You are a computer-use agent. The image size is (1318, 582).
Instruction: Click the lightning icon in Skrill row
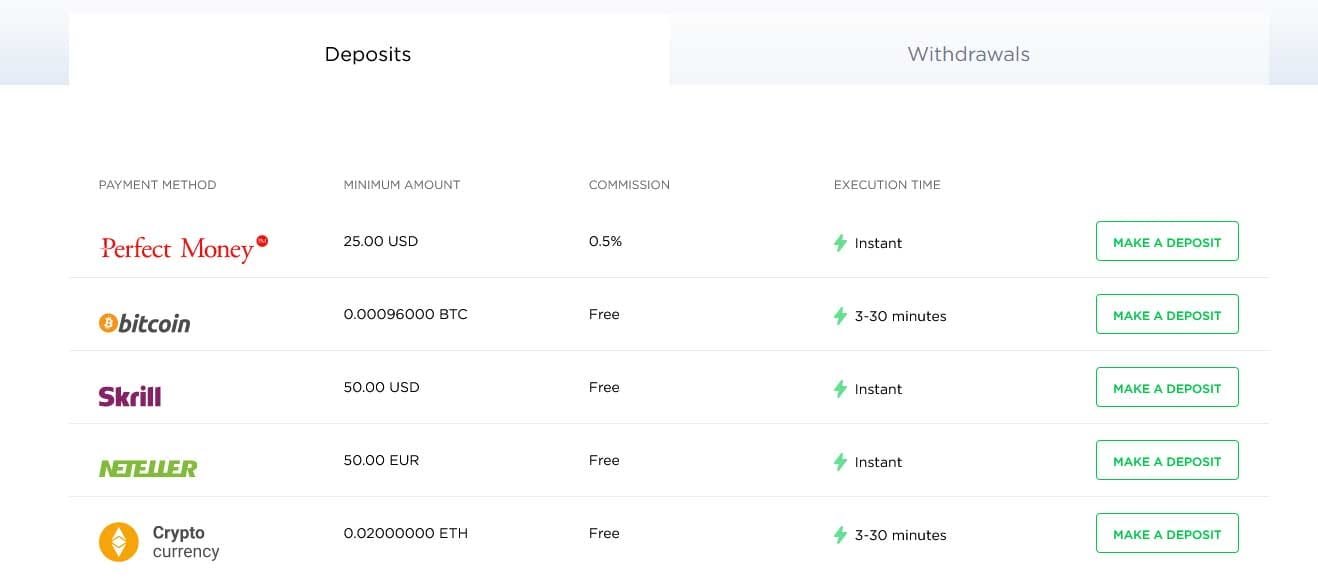(x=840, y=389)
